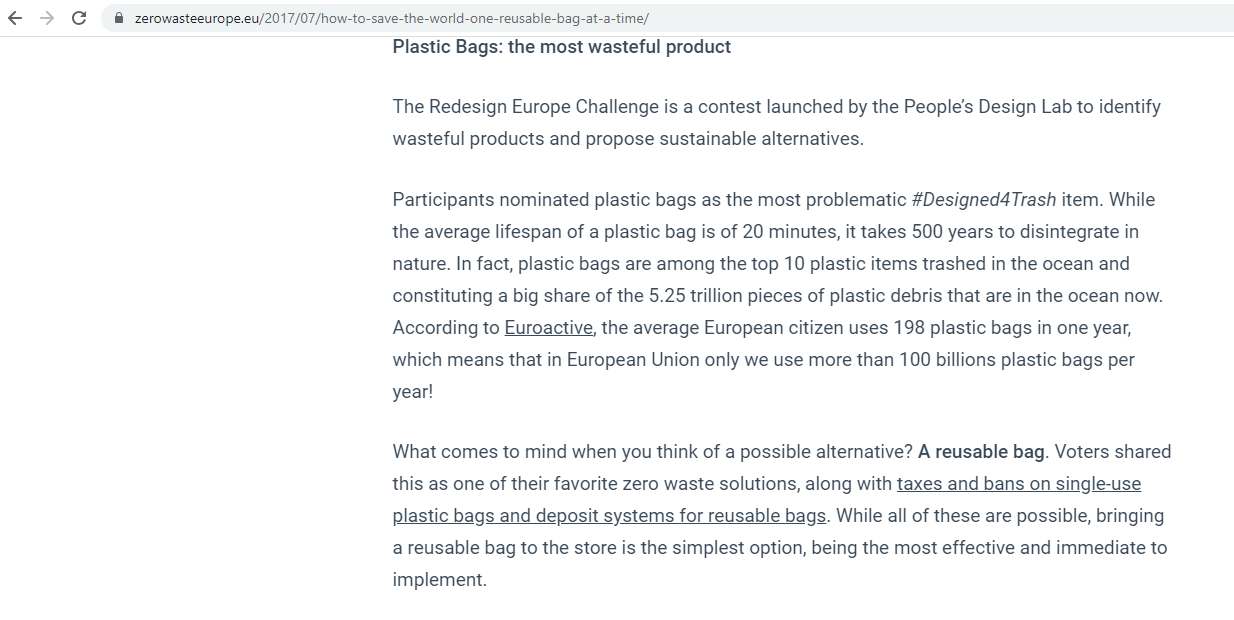The height and width of the screenshot is (620, 1234).
Task: Focus the zerowasteeurope.eu address bar
Action: (x=668, y=18)
